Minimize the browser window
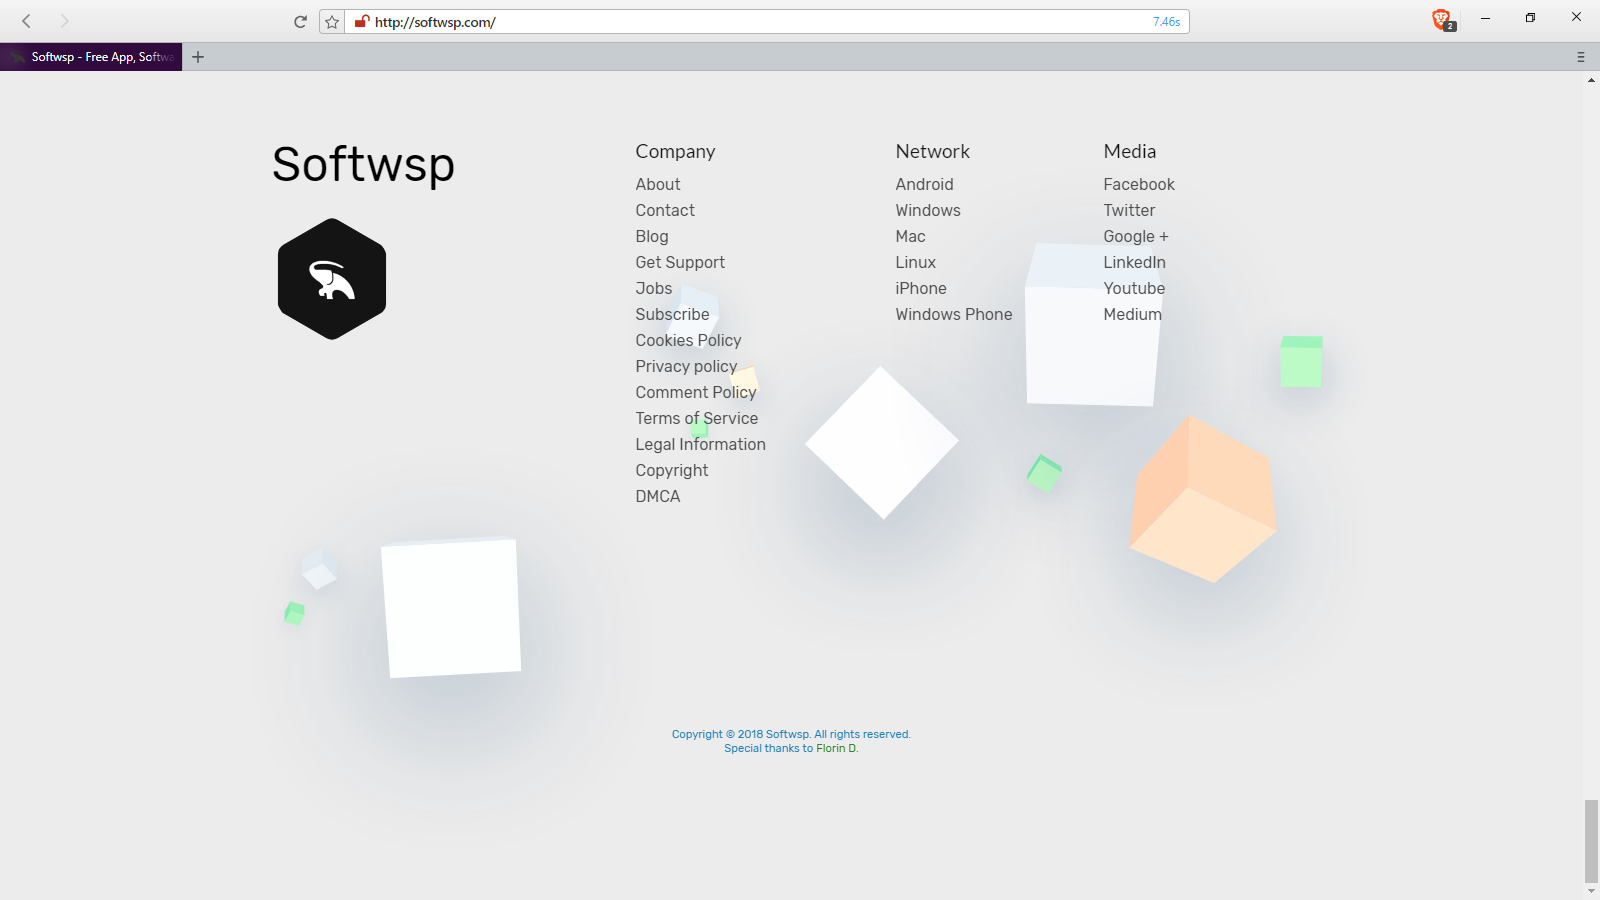 1485,18
